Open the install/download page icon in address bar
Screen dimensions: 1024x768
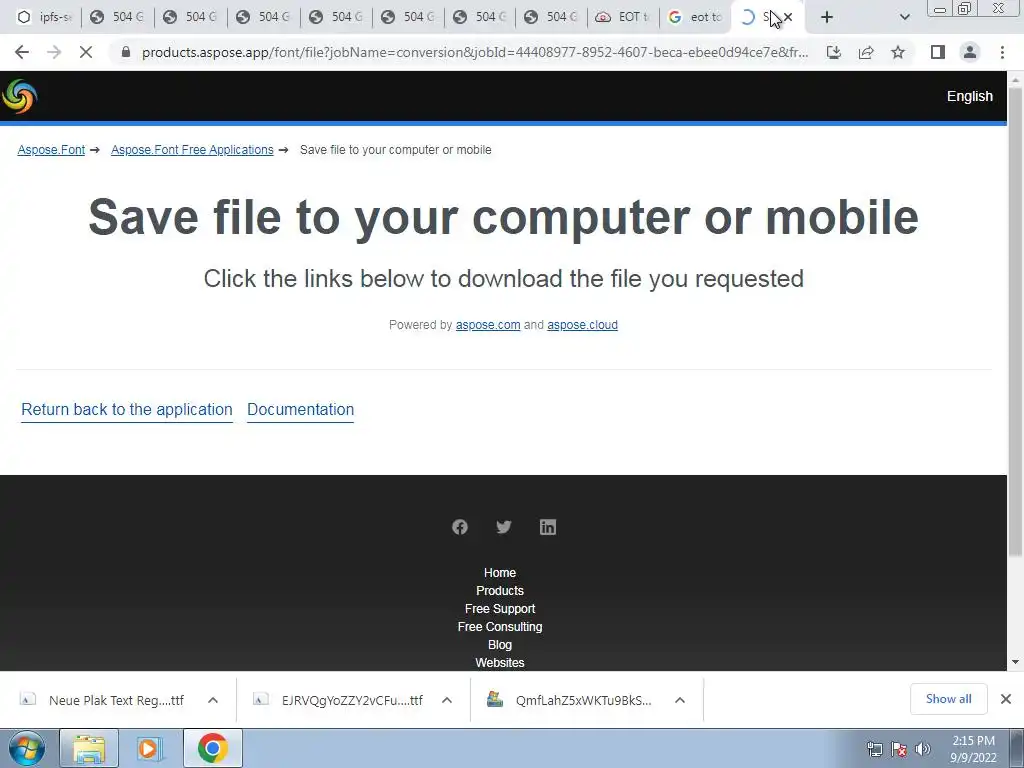coord(834,52)
